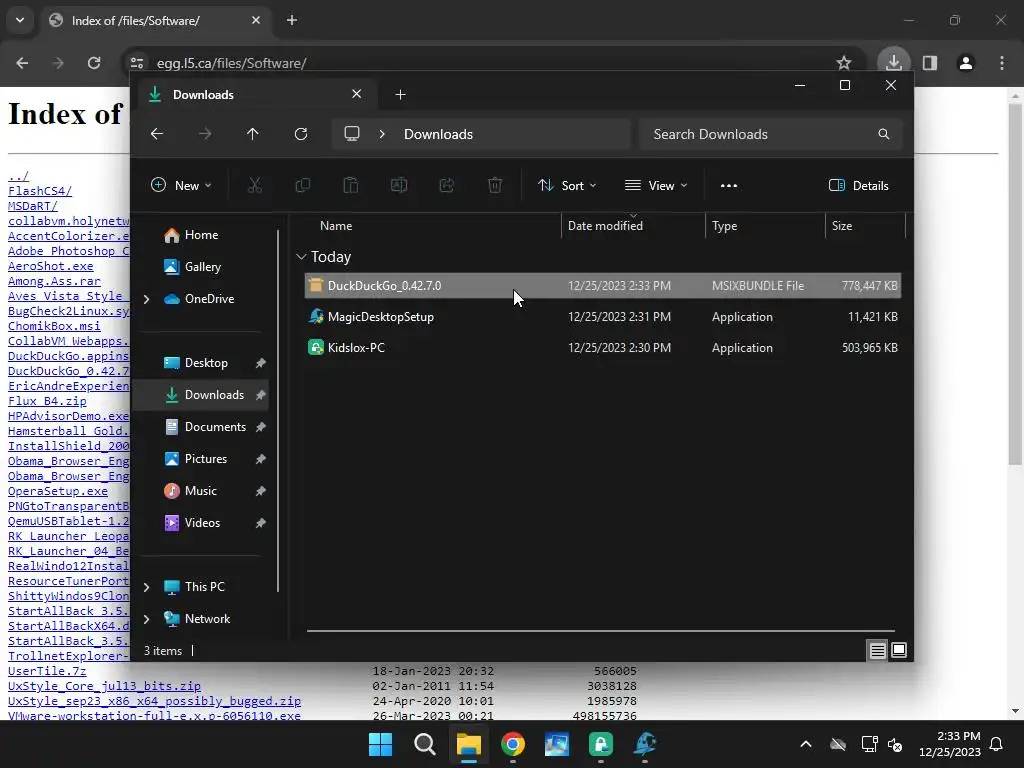Click the AeroShot.exe link in Chrome

pyautogui.click(x=51, y=266)
